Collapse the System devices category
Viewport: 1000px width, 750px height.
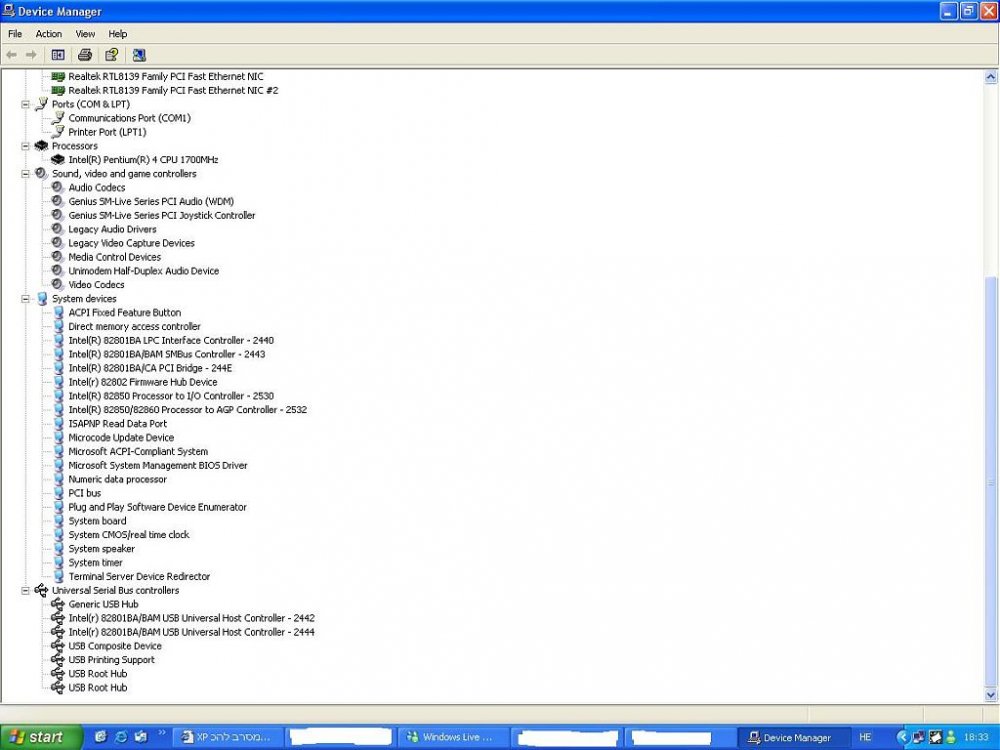coord(26,298)
